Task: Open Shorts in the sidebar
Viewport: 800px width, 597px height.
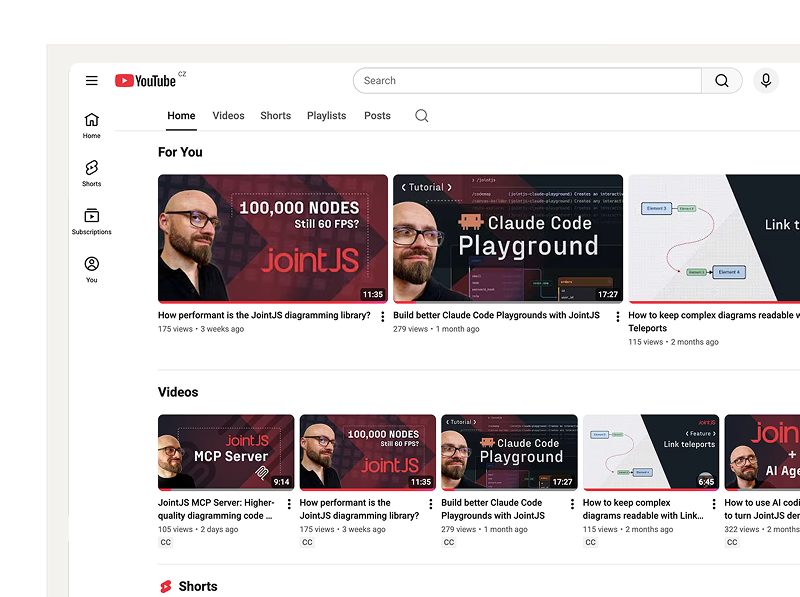Action: [x=92, y=173]
